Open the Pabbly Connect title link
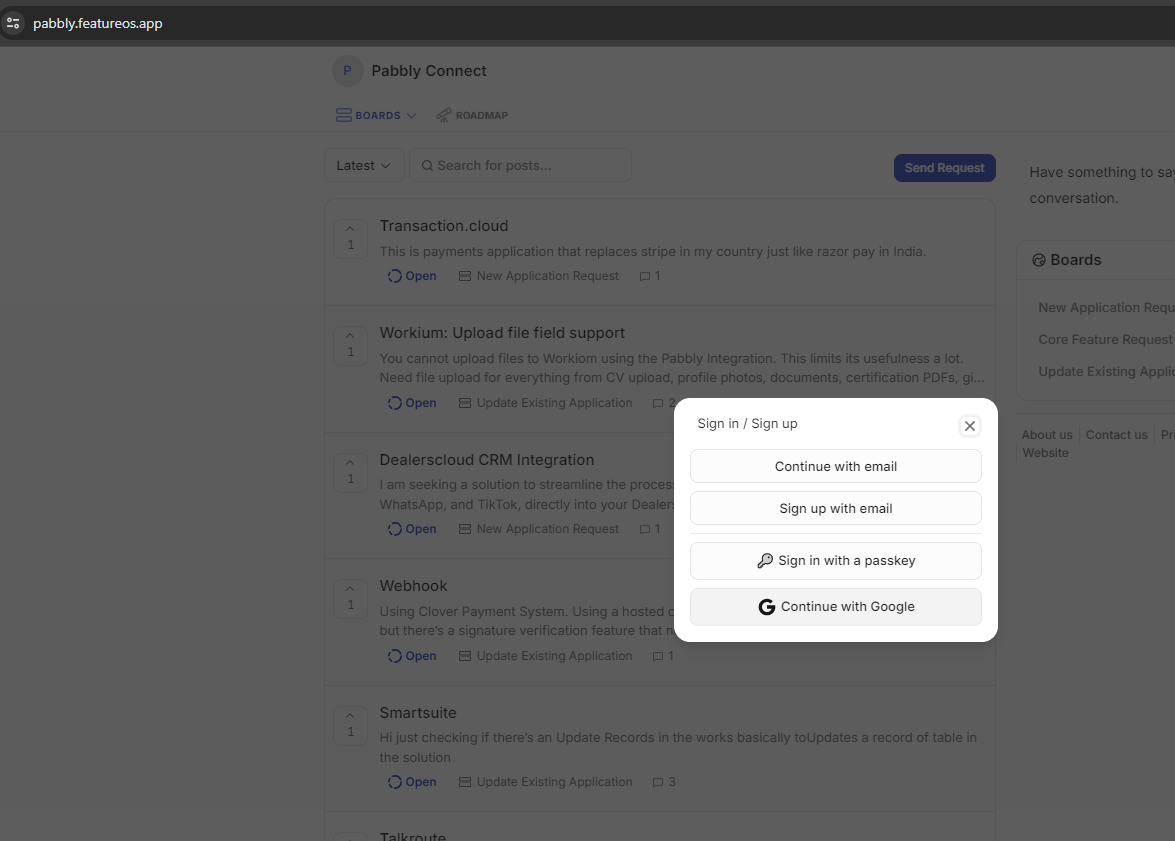This screenshot has height=841, width=1175. click(429, 71)
